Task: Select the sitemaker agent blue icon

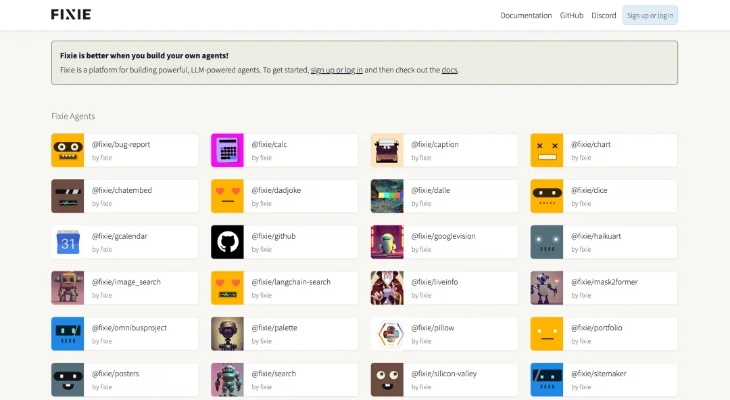Action: (547, 380)
